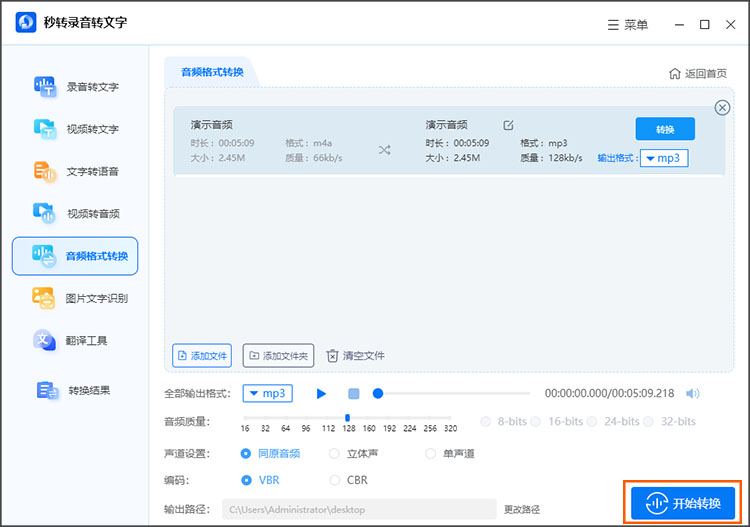Click the 翻译工具 icon

point(44,340)
